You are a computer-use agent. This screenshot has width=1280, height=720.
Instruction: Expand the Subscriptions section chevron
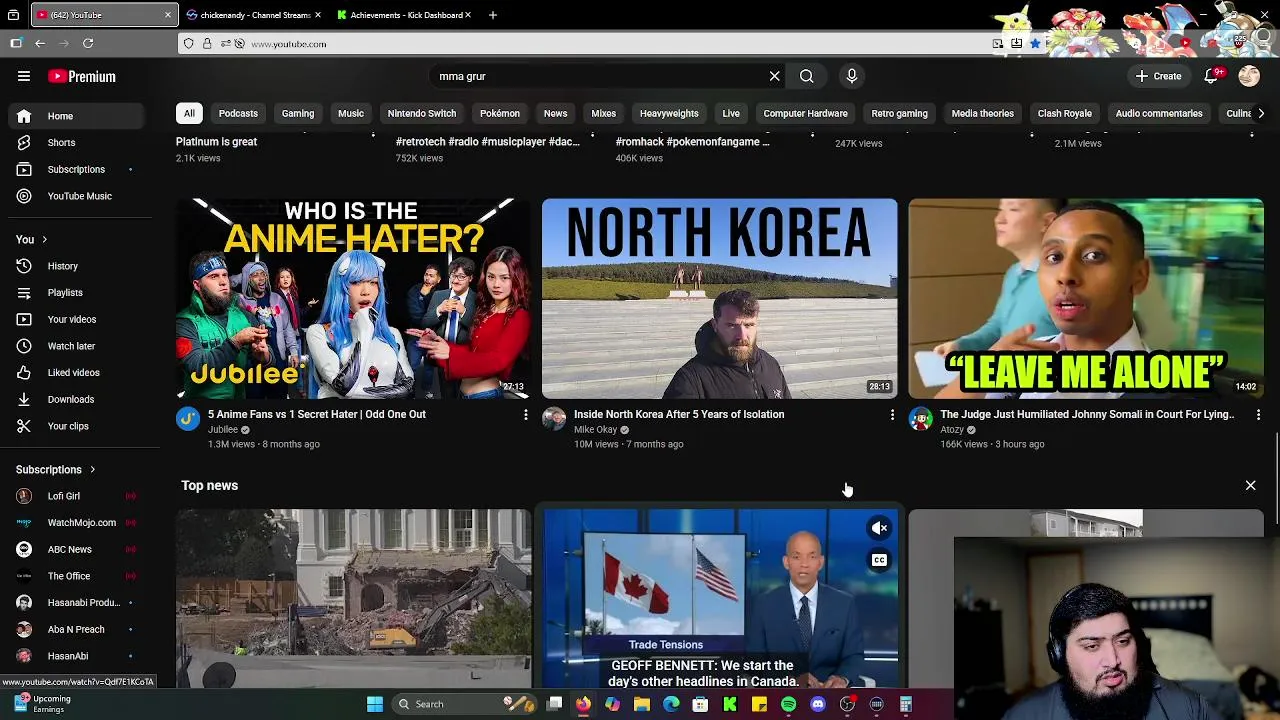92,469
